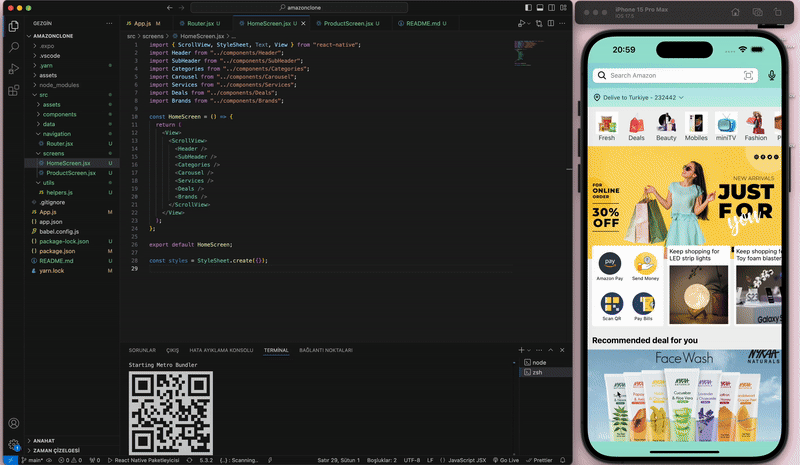Close the terminal panel
The height and width of the screenshot is (465, 800).
[x=562, y=350]
